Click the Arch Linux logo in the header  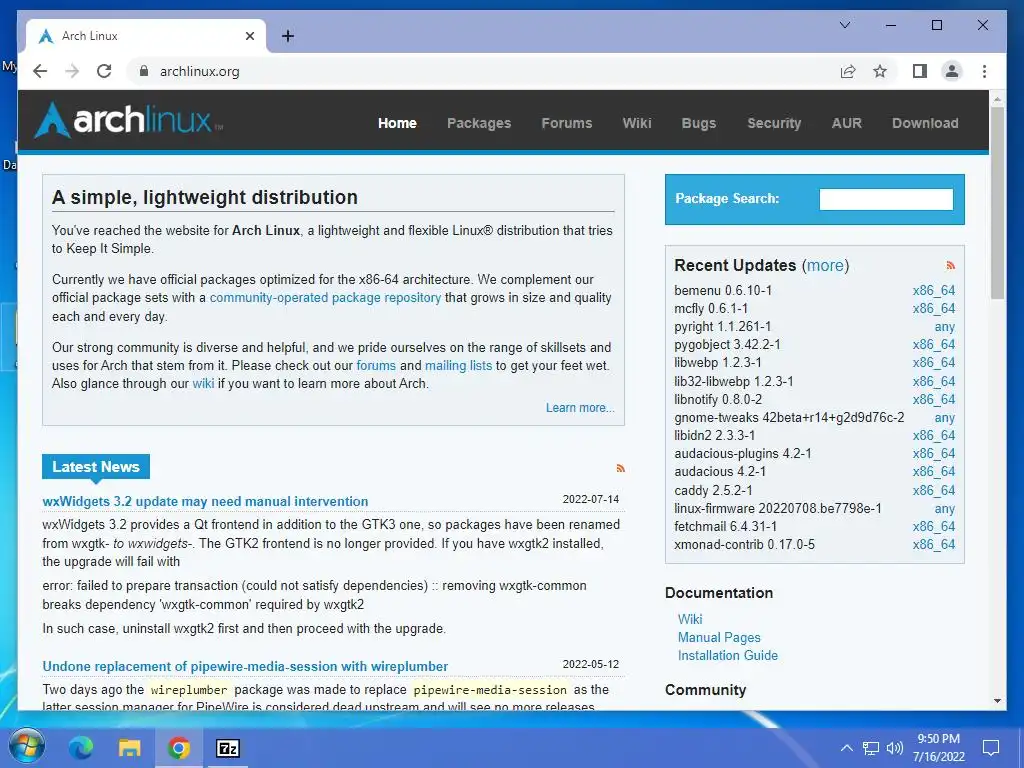tap(128, 120)
